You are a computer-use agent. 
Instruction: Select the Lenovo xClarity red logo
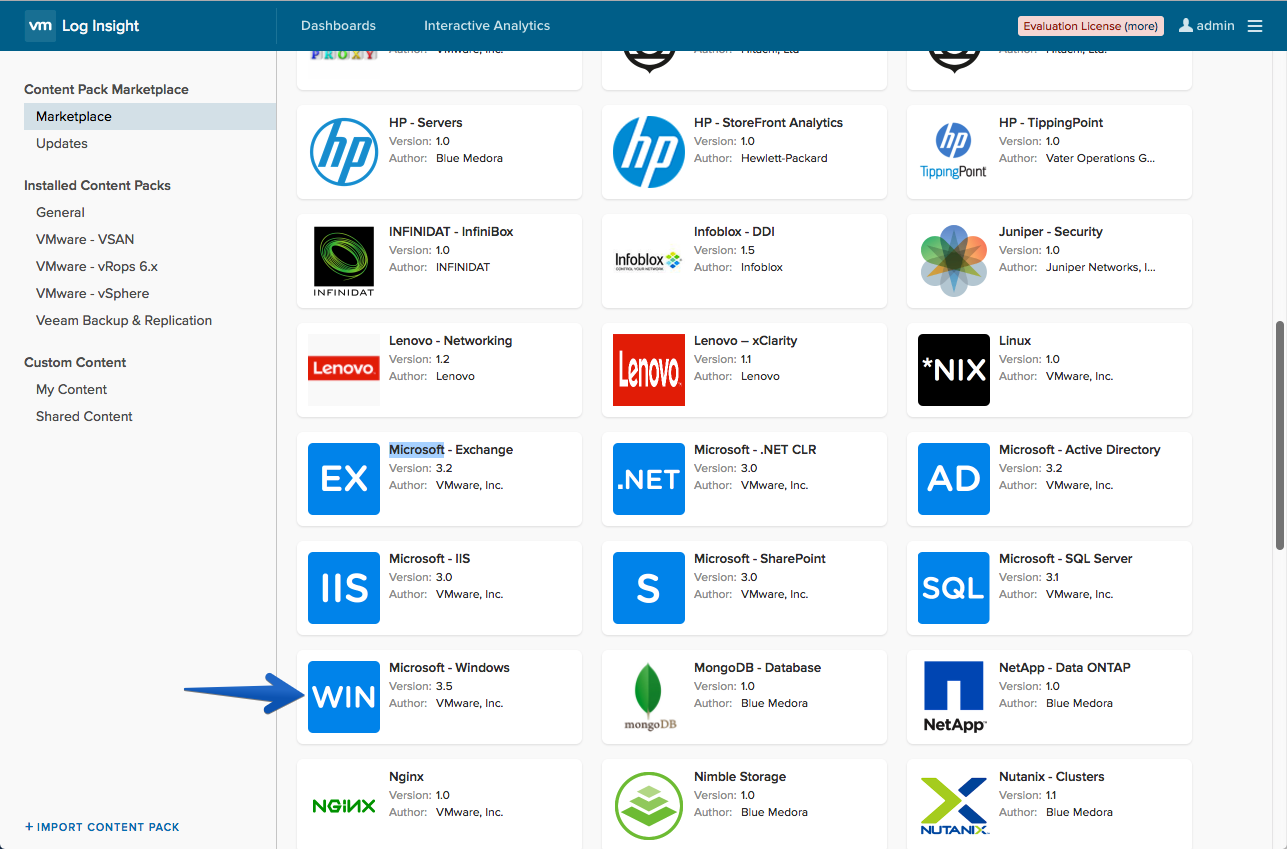649,370
